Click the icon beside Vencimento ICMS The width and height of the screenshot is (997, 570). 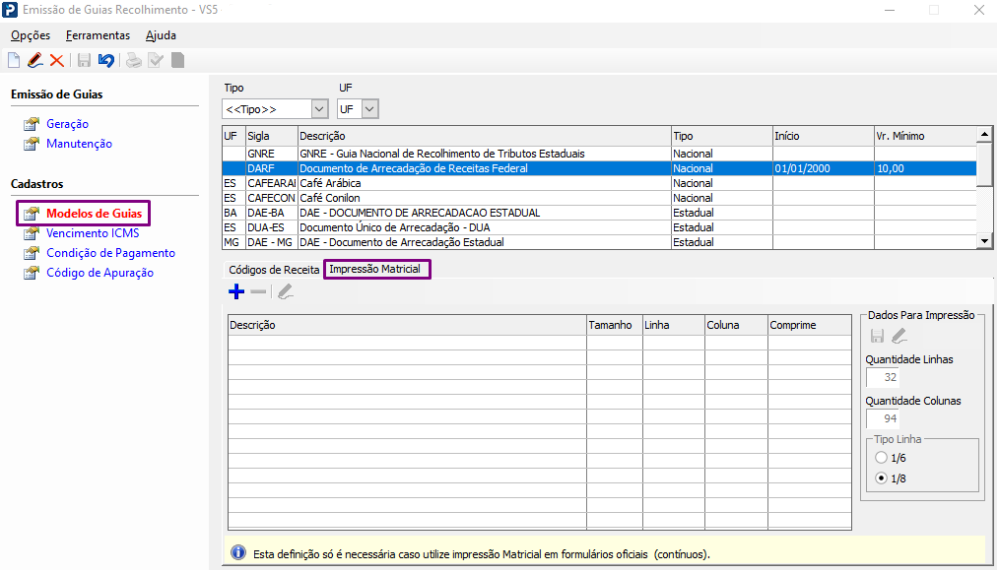click(31, 234)
